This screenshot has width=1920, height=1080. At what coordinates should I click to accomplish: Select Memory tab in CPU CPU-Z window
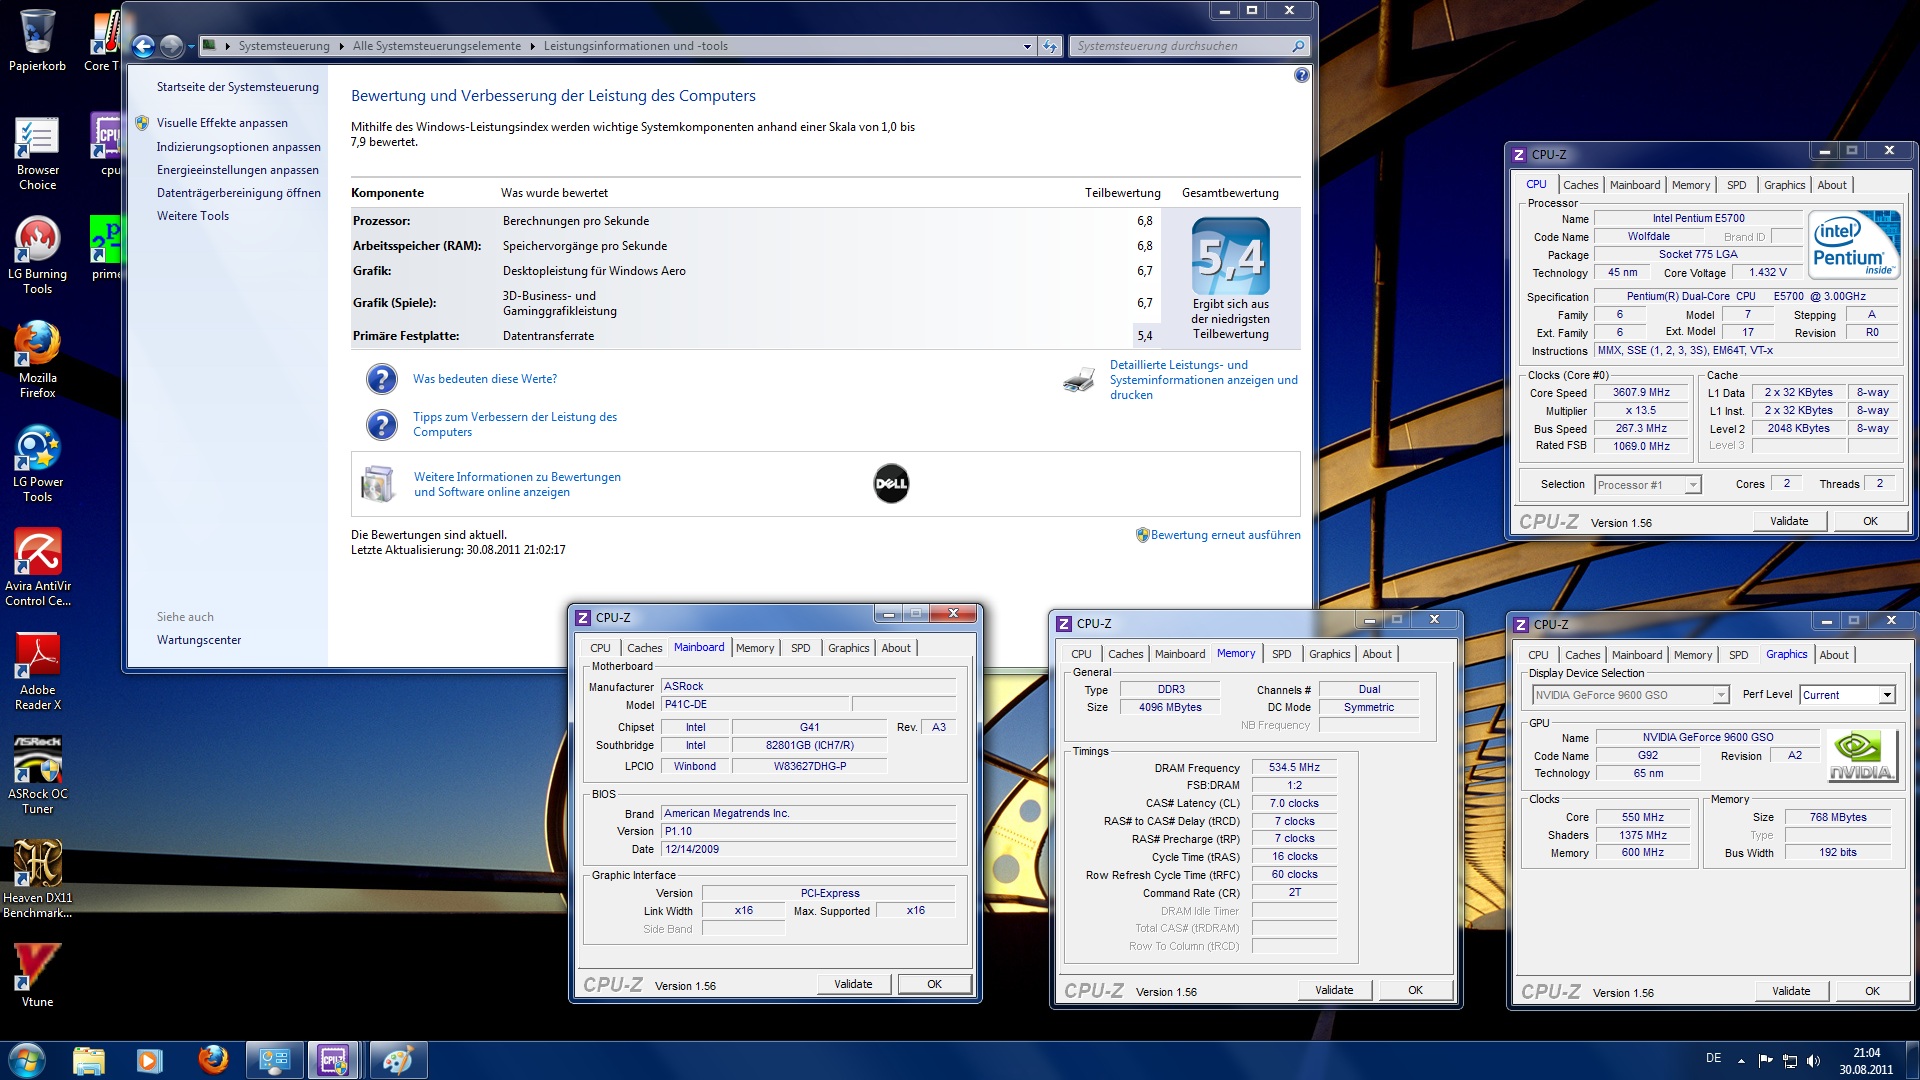click(1690, 185)
